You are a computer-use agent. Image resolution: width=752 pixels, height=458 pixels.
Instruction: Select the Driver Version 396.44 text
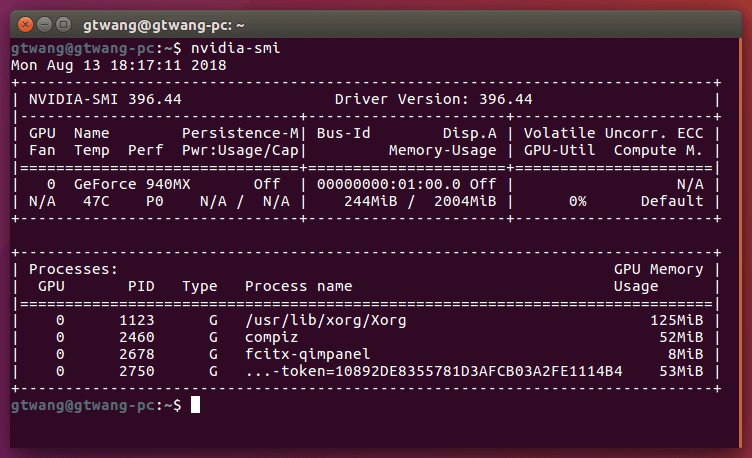click(433, 99)
